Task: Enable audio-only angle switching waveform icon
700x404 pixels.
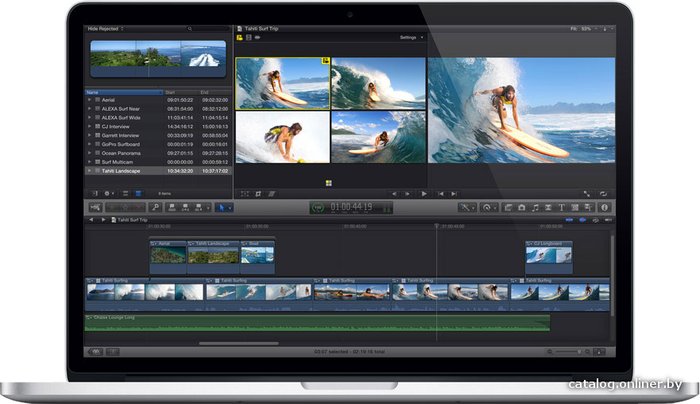Action: click(258, 37)
